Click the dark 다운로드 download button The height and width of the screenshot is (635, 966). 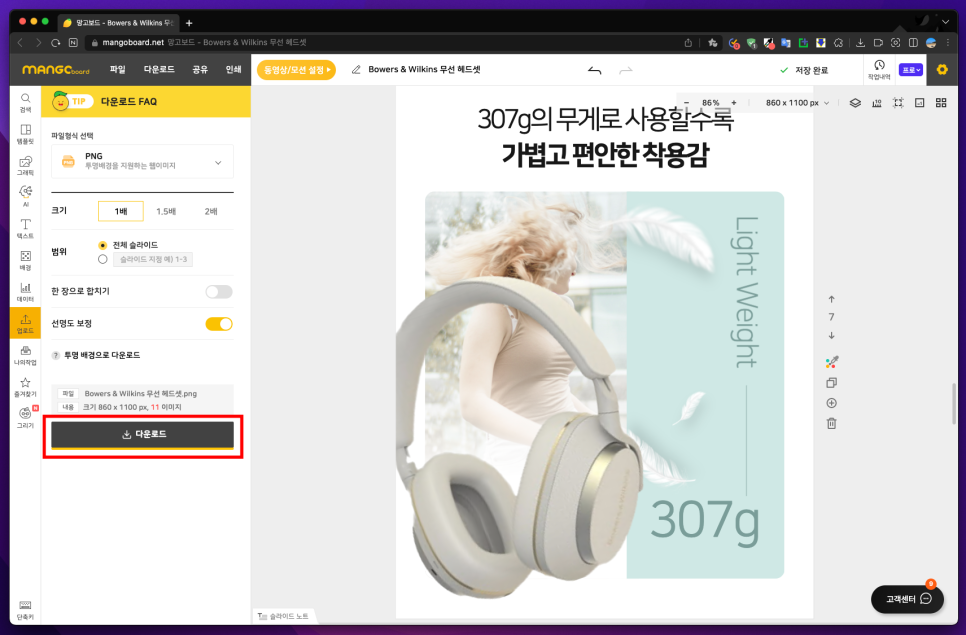pos(142,434)
